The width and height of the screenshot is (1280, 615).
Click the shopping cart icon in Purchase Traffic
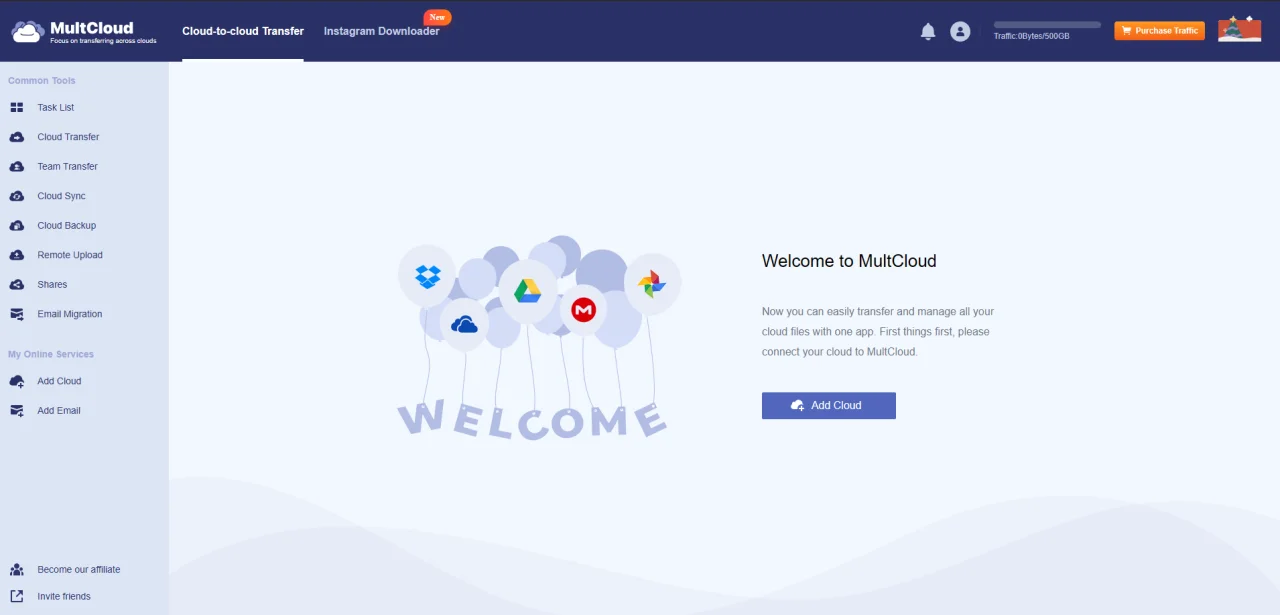[1127, 31]
